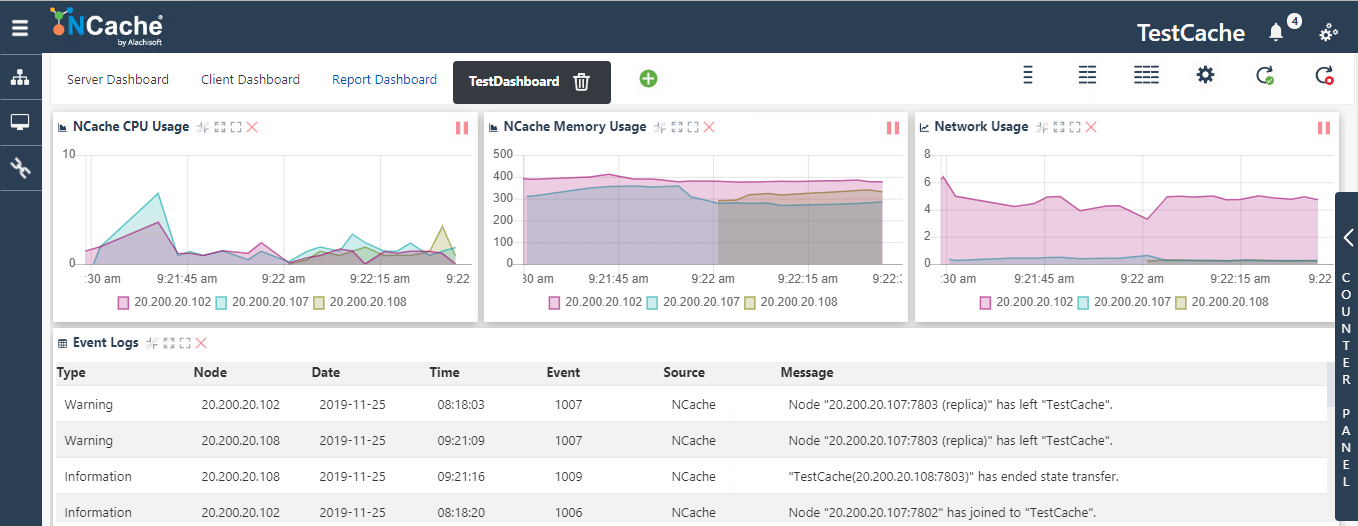Open the hamburger menu at top left
This screenshot has width=1358, height=526.
[20, 28]
